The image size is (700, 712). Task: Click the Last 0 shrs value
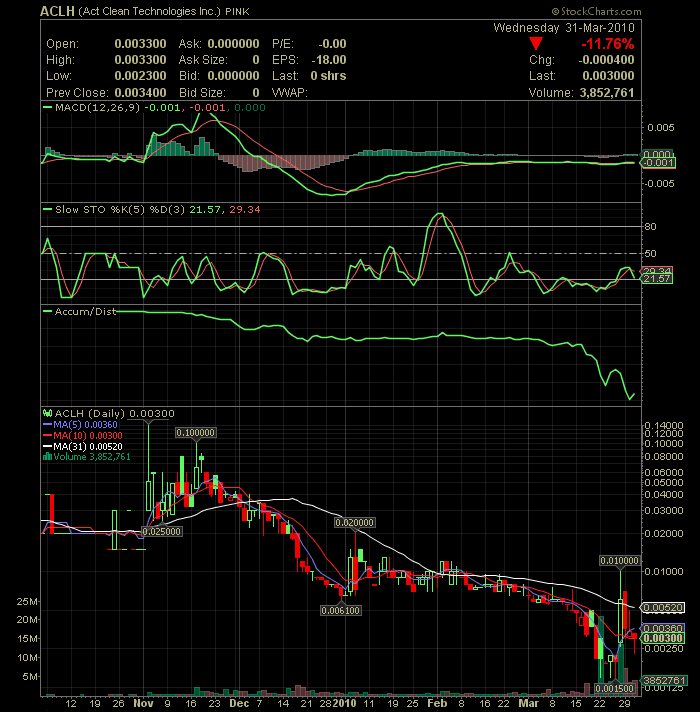(x=328, y=76)
